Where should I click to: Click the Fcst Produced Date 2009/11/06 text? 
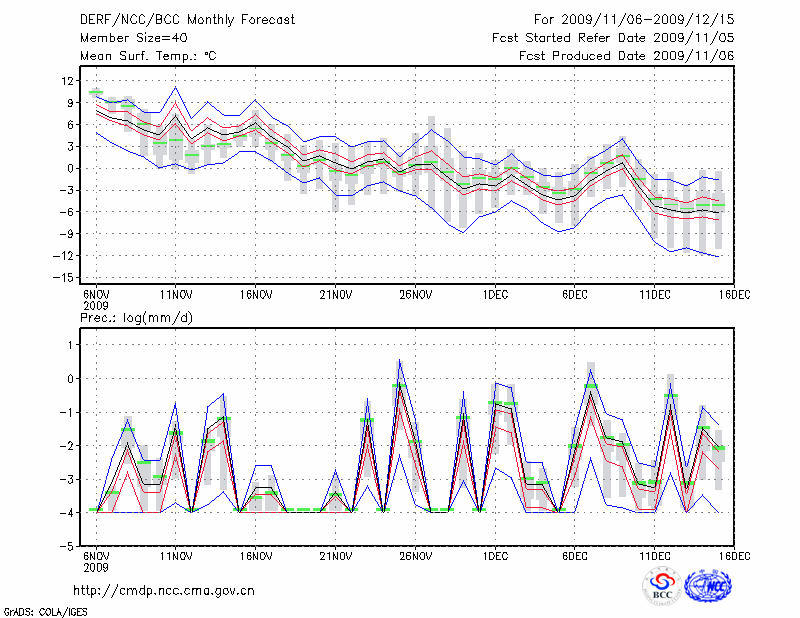click(627, 56)
